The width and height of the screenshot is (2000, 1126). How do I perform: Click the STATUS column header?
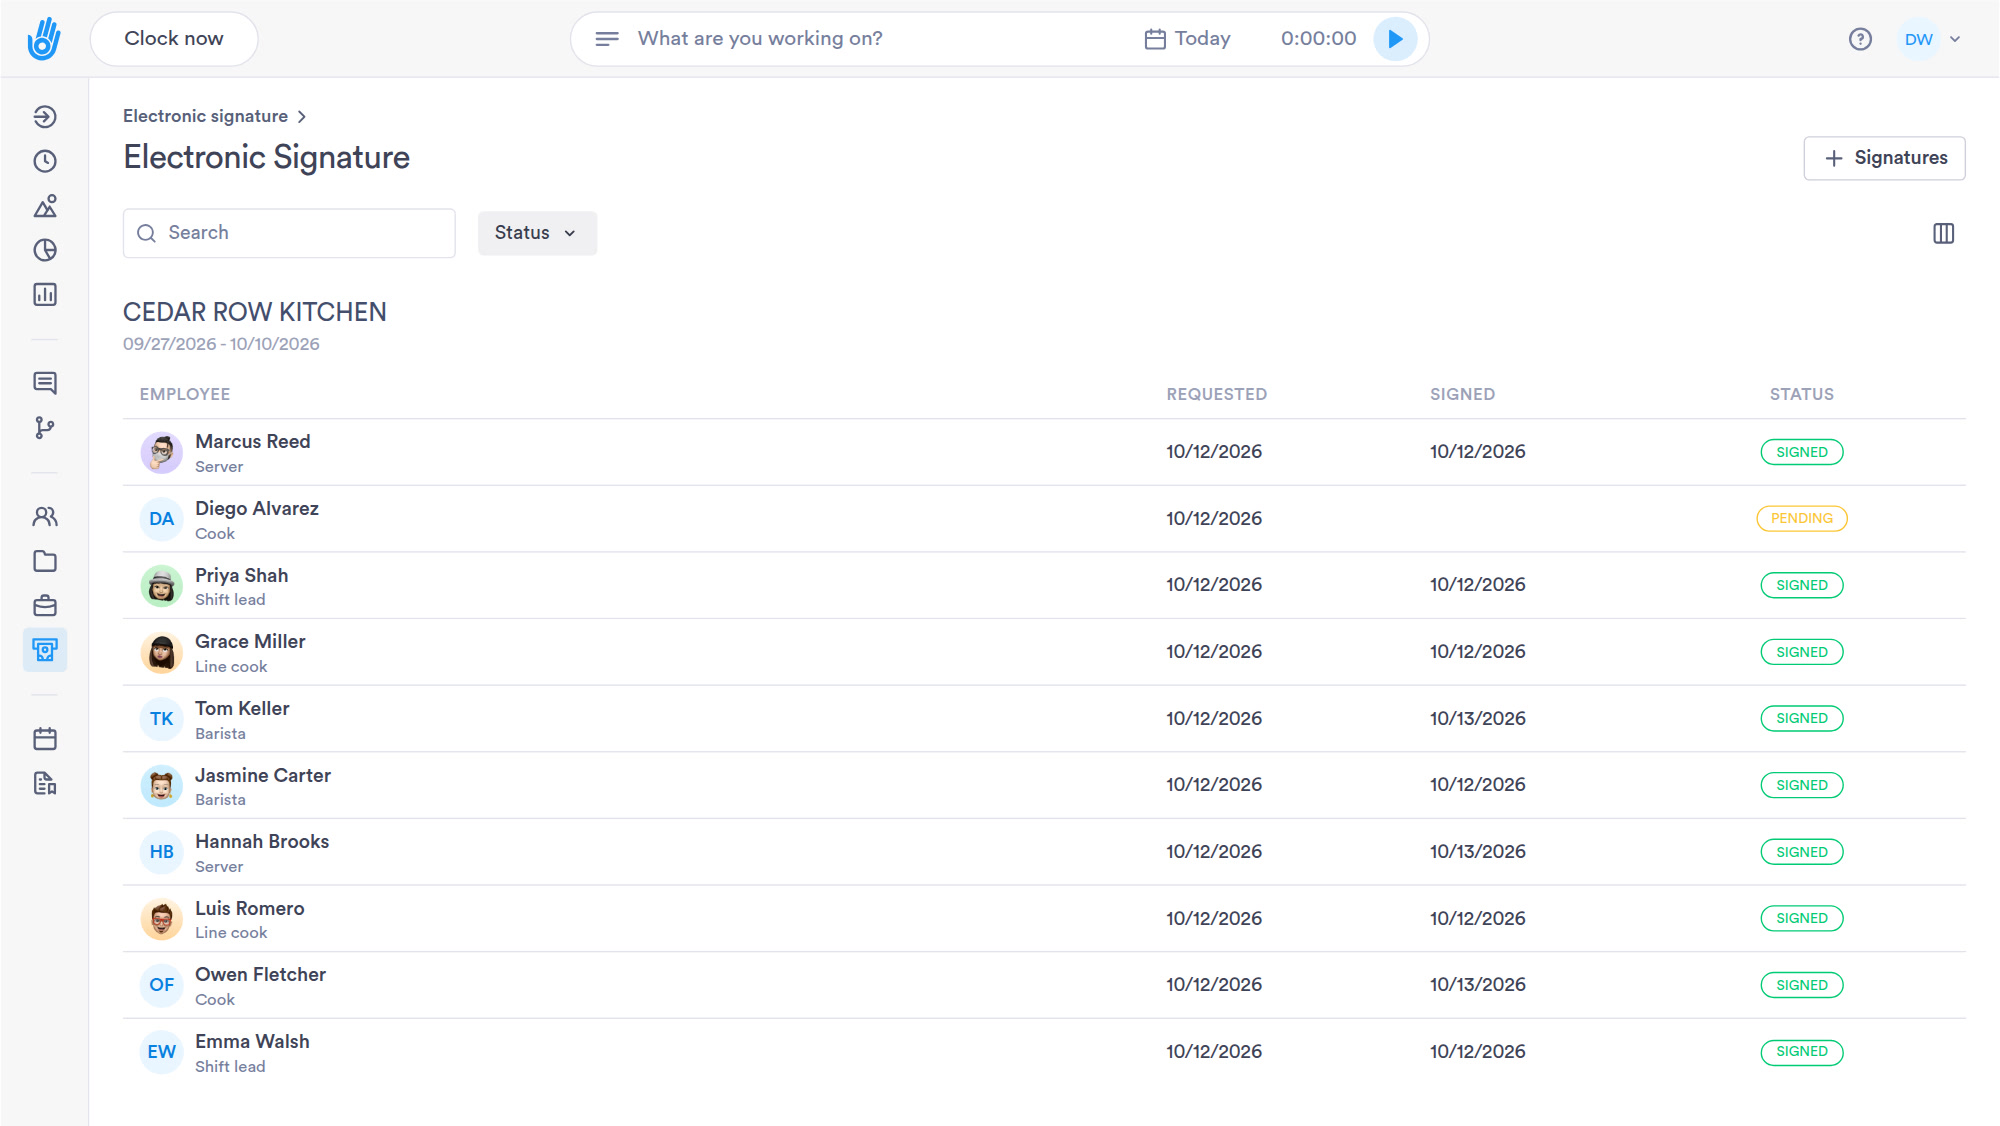click(1801, 394)
